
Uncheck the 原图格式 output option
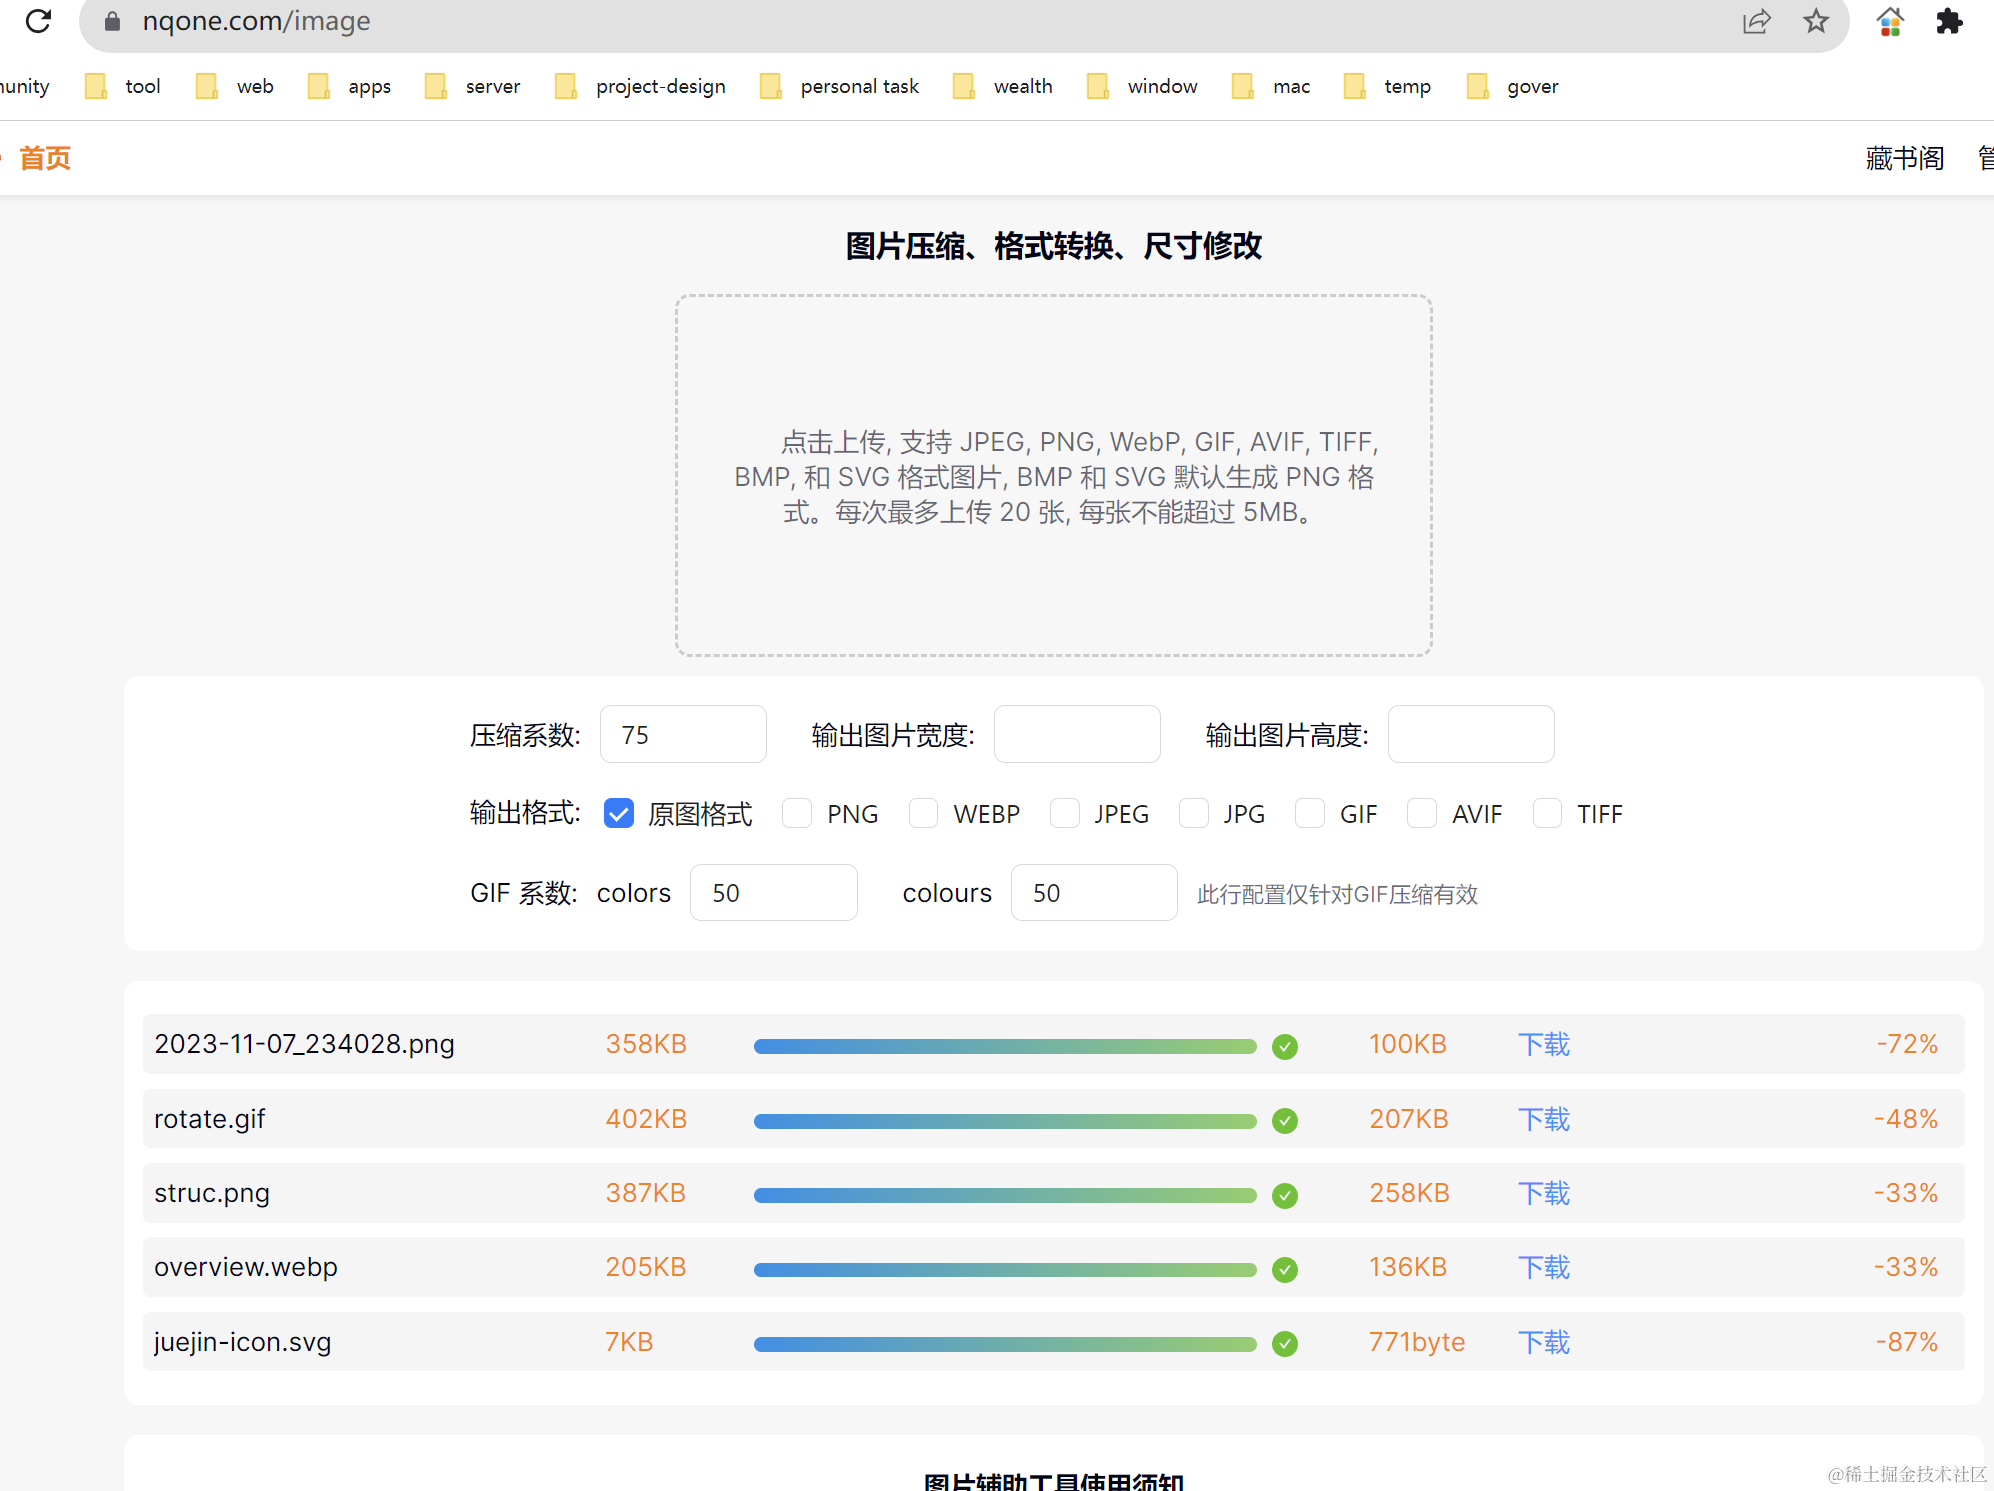point(618,813)
